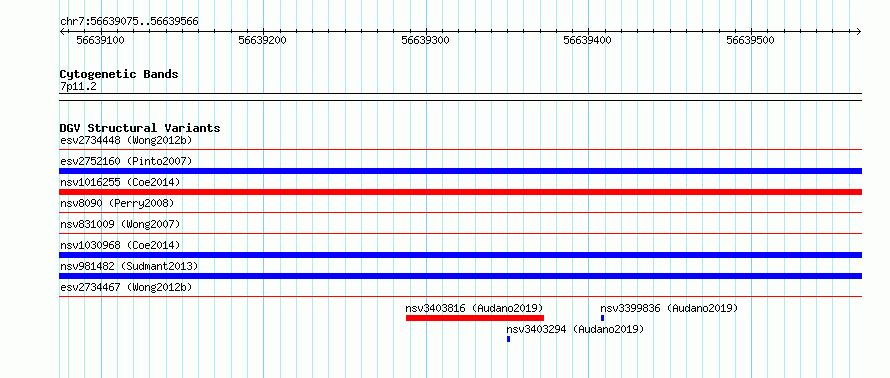The image size is (890, 378).
Task: Select the blue nsv981482 (Sudmant2013) bar
Action: [460, 276]
